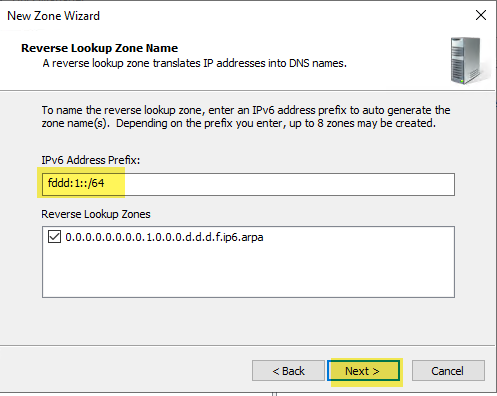Return to previous page using < Back
This screenshot has height=396, width=497.
288,371
